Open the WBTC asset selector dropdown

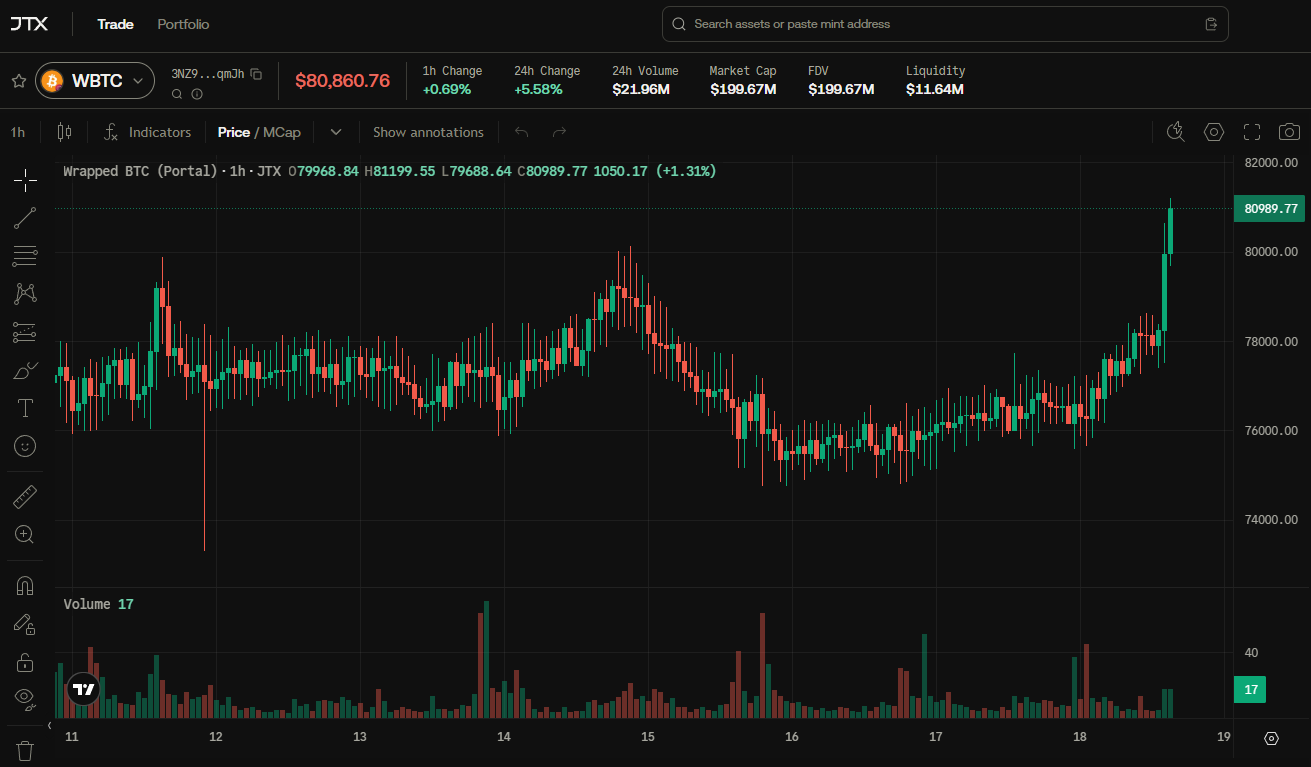tap(95, 81)
